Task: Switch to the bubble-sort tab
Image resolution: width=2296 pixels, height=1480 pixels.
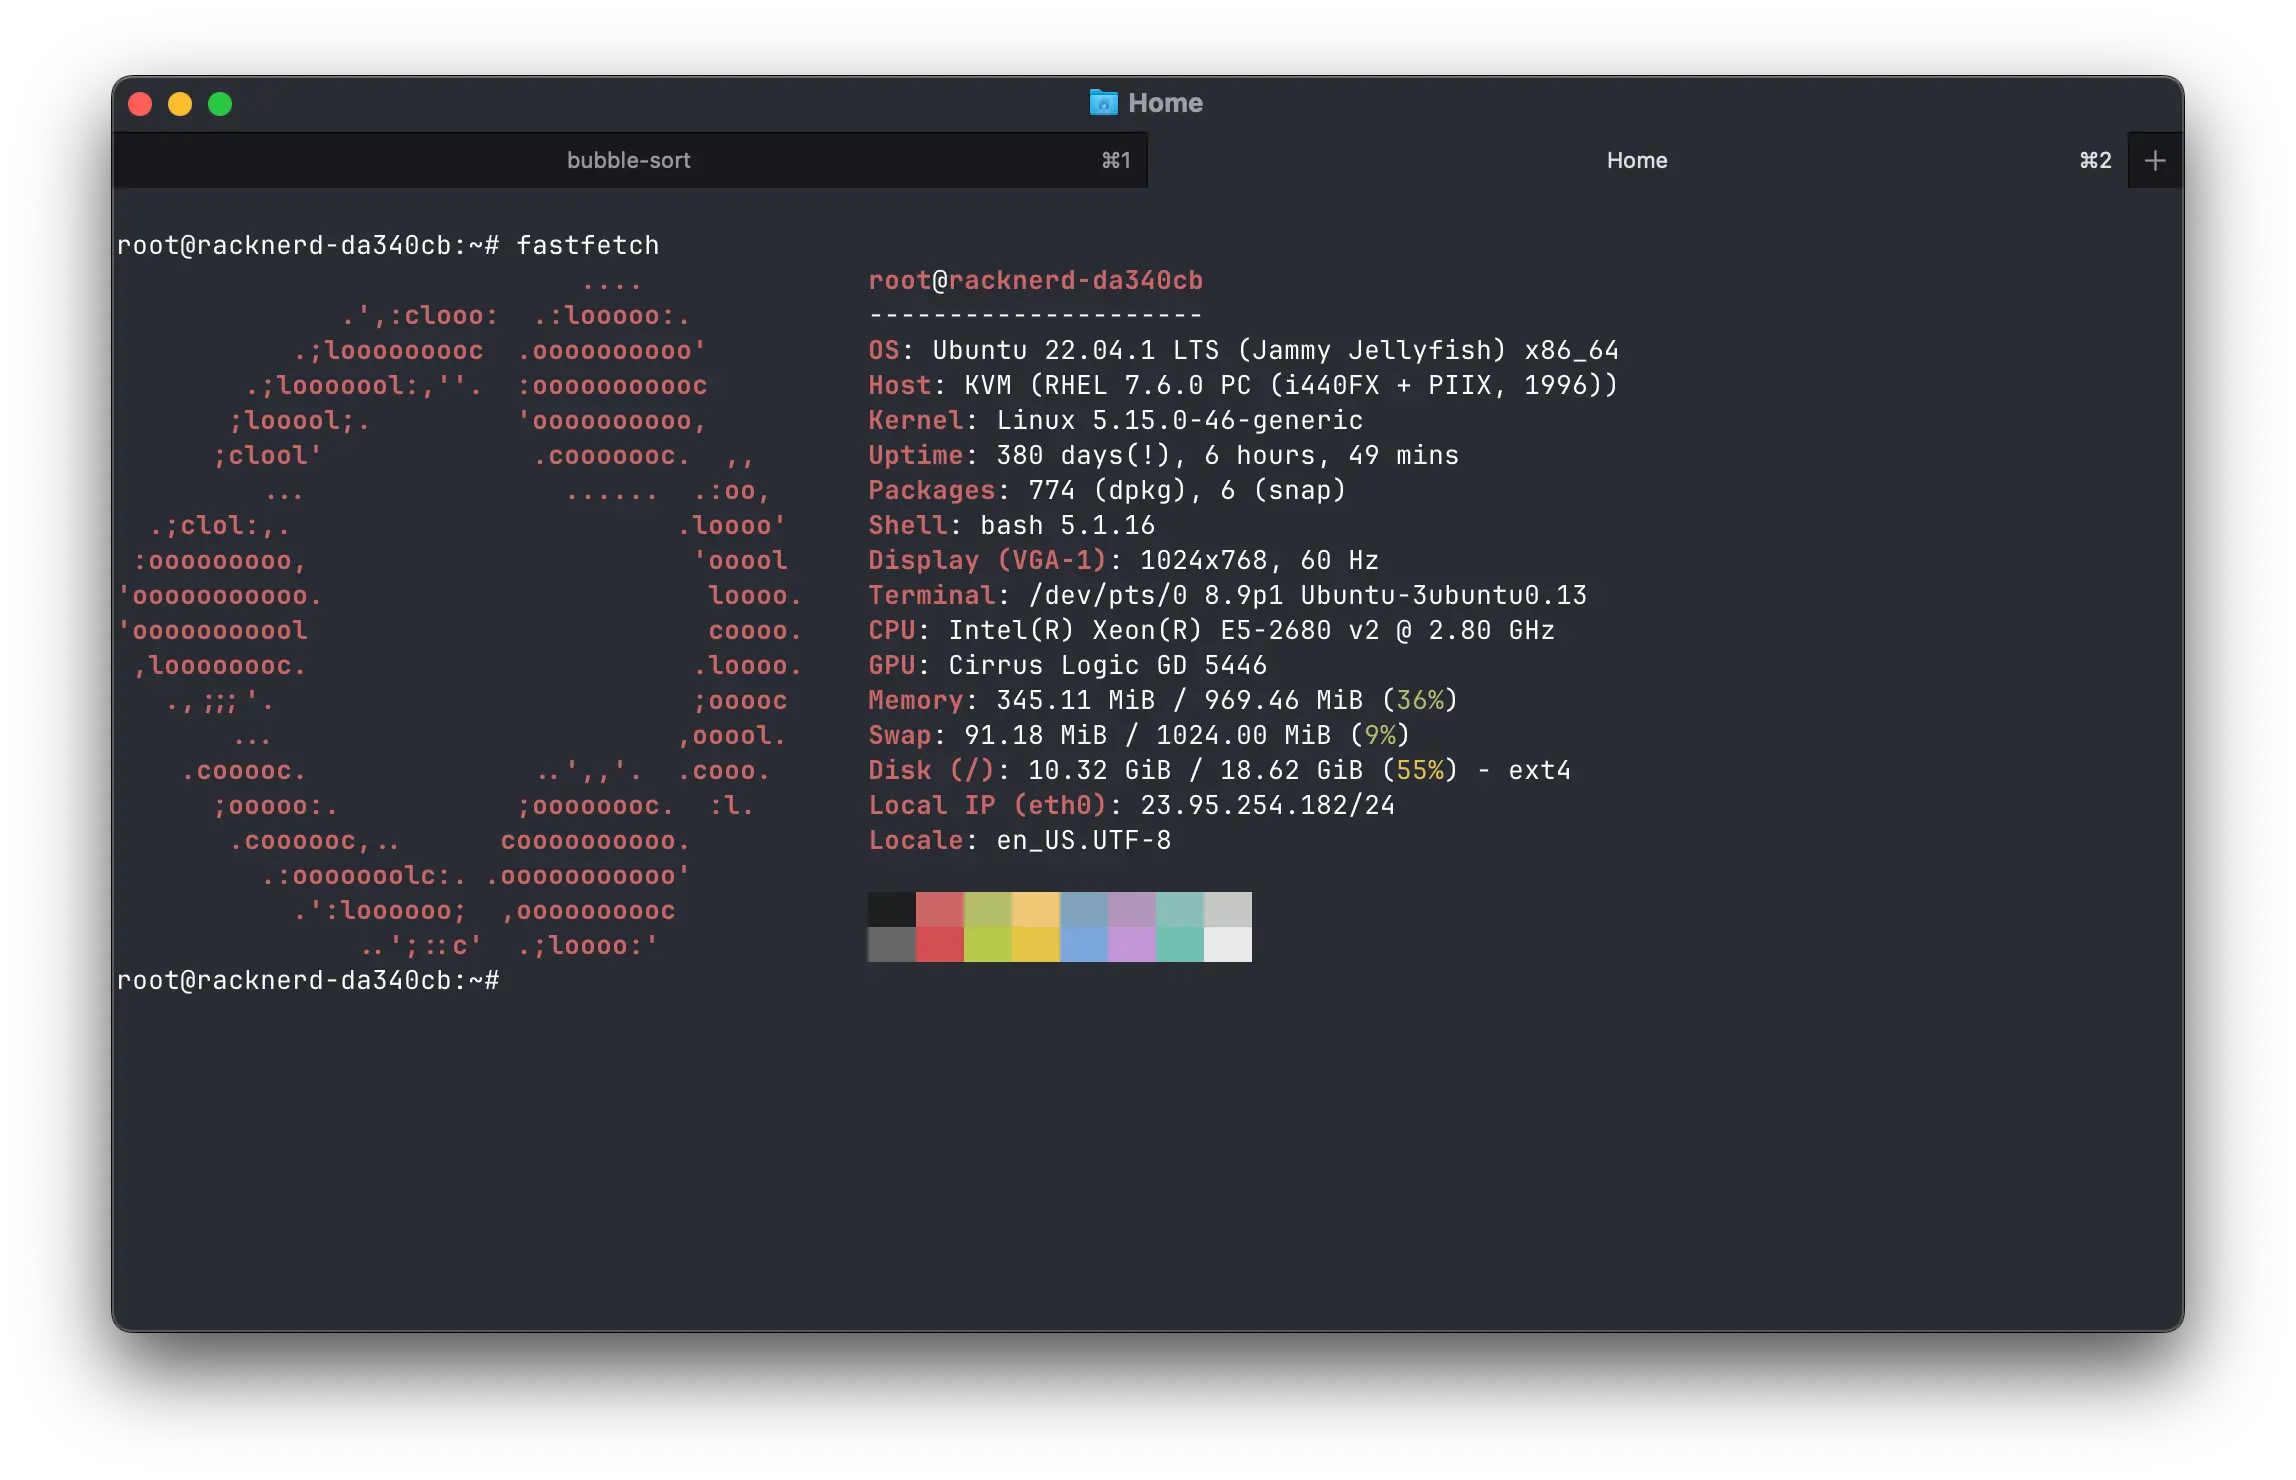Action: tap(629, 161)
